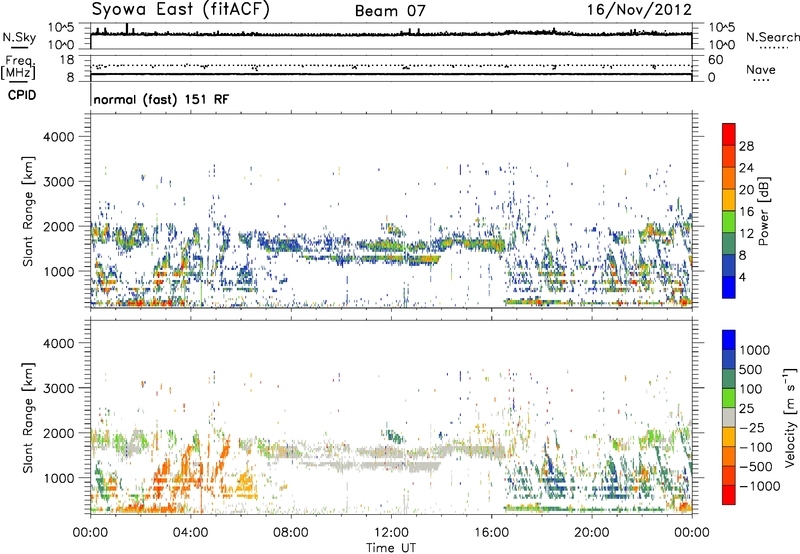Screen dimensions: 800x554
Task: Click the "N.Sky" axis label
Action: (19, 37)
